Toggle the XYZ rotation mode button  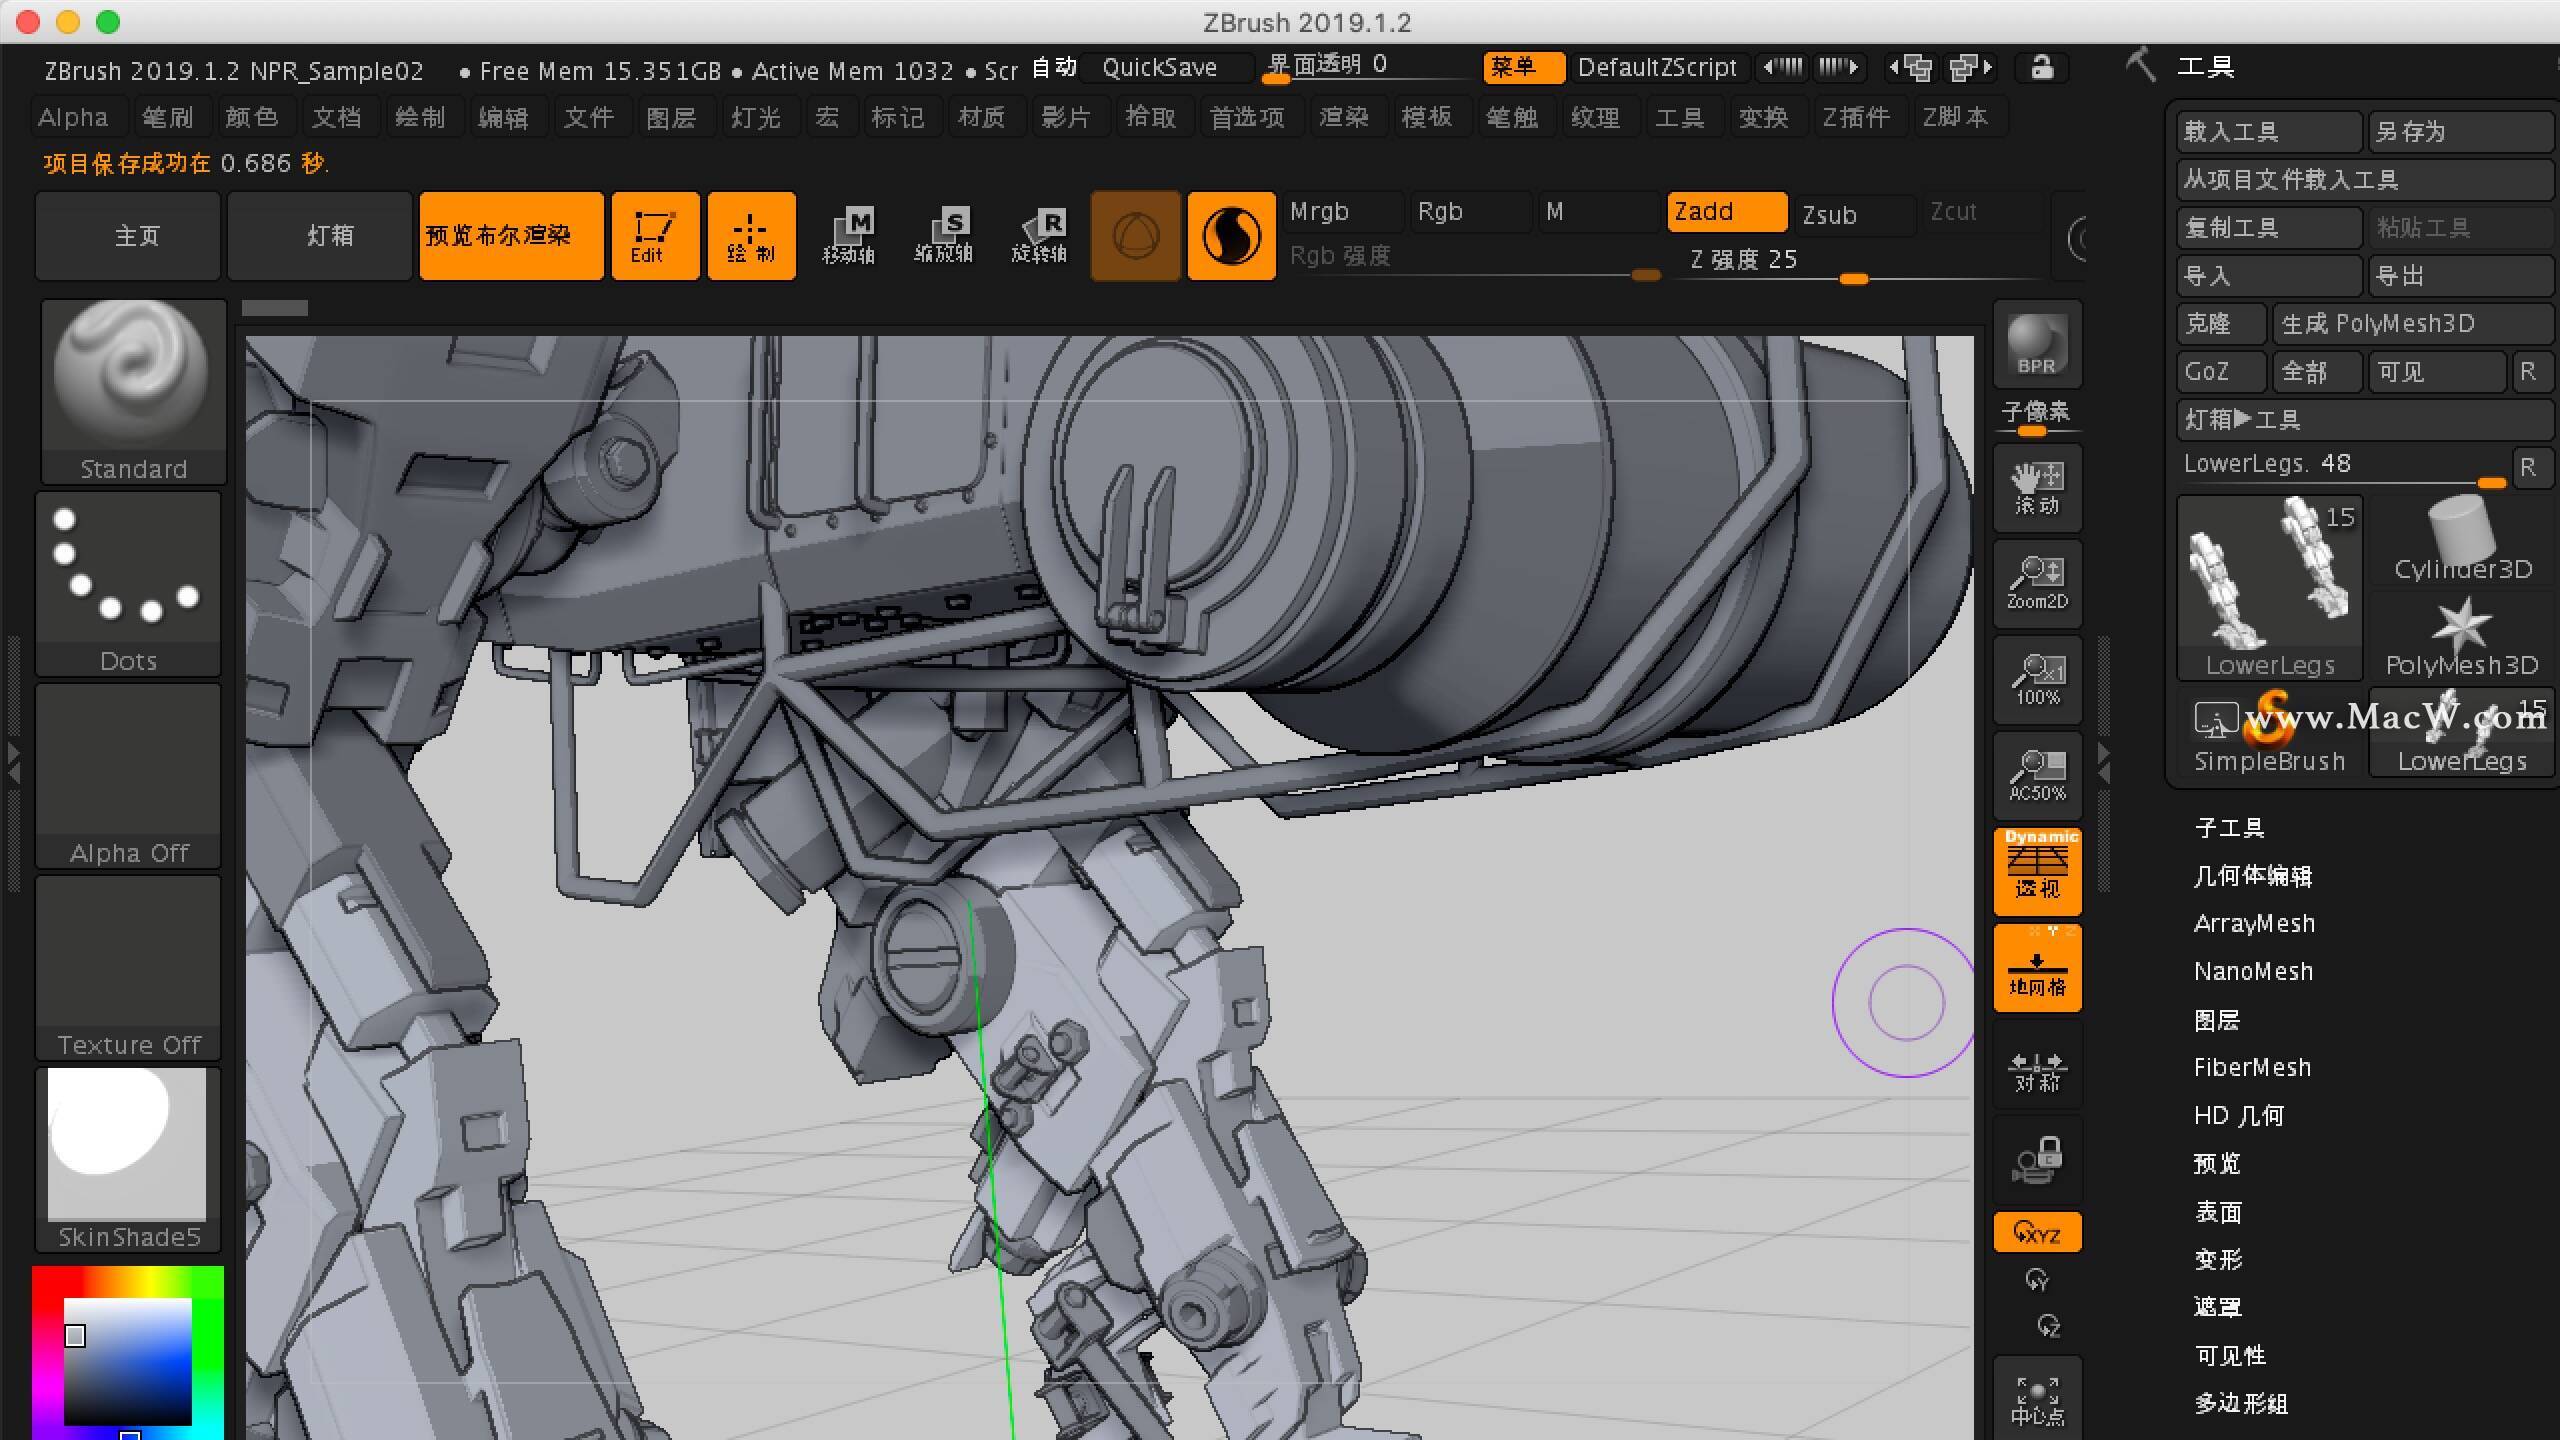pyautogui.click(x=2037, y=1232)
